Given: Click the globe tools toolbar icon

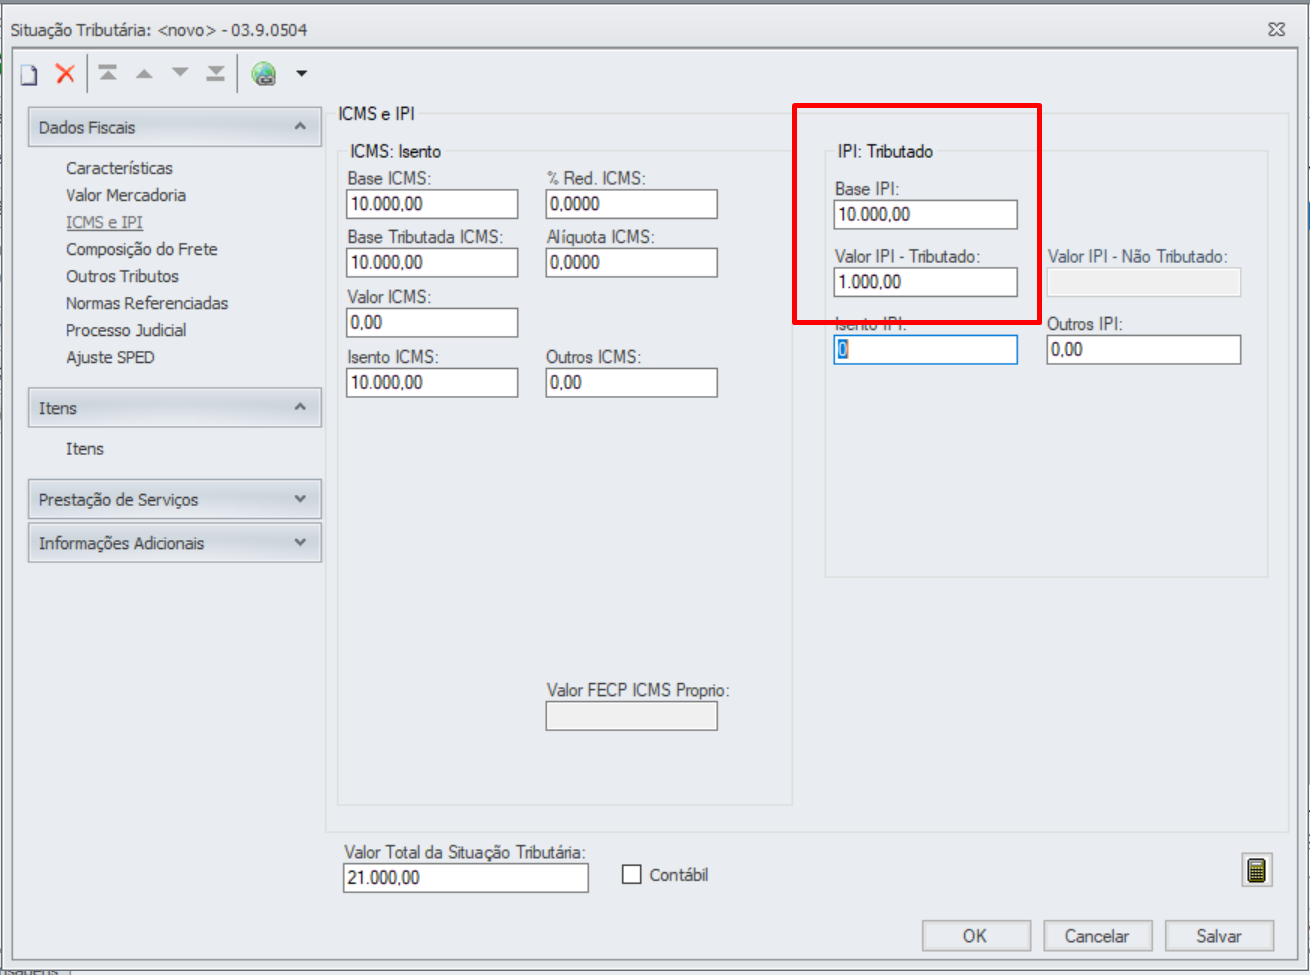Looking at the screenshot, I should [x=264, y=73].
